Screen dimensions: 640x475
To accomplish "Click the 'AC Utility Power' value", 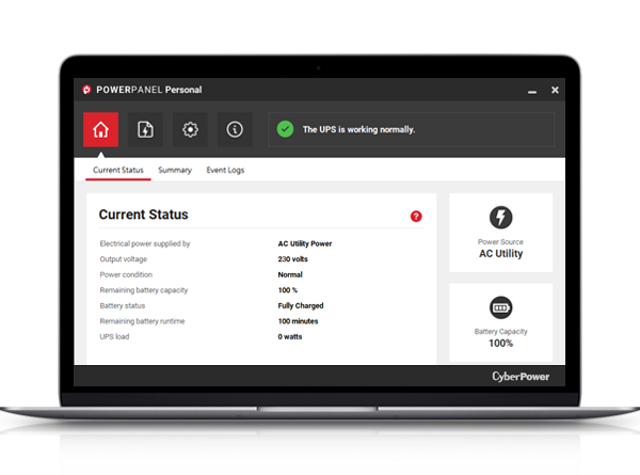I will (305, 244).
